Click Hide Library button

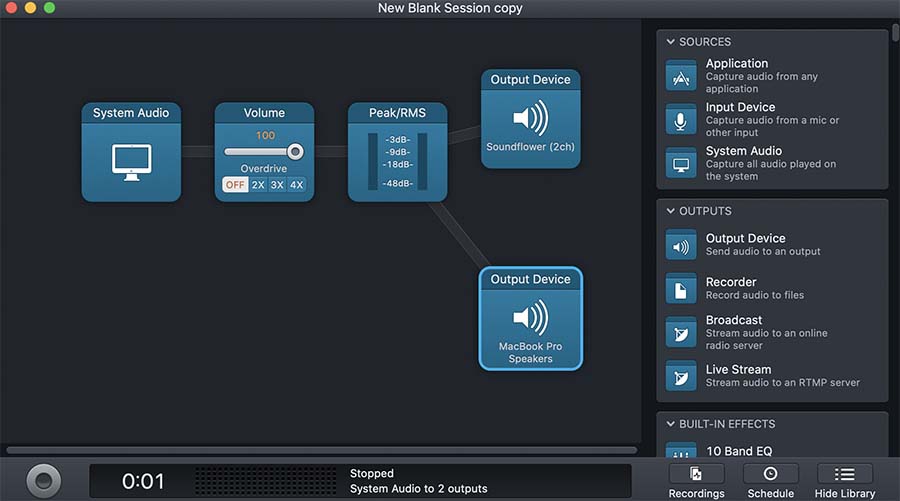click(x=844, y=480)
